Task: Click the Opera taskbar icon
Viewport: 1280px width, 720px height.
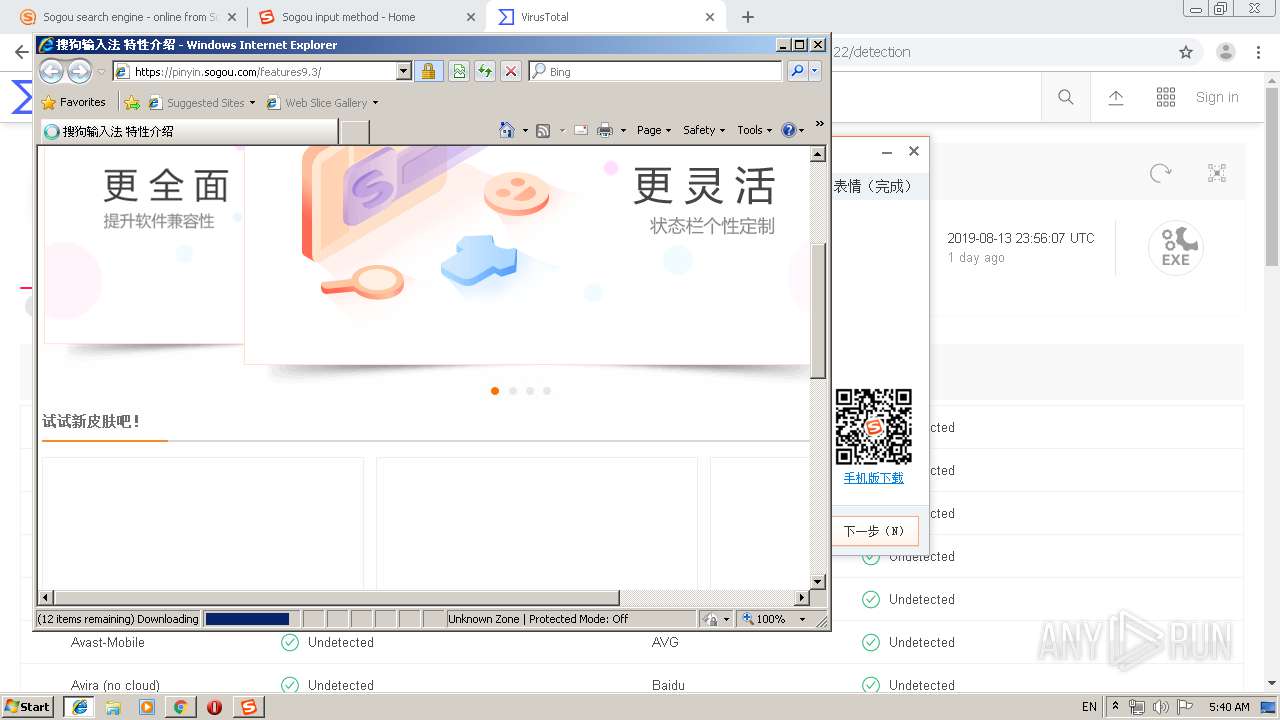Action: tap(214, 707)
